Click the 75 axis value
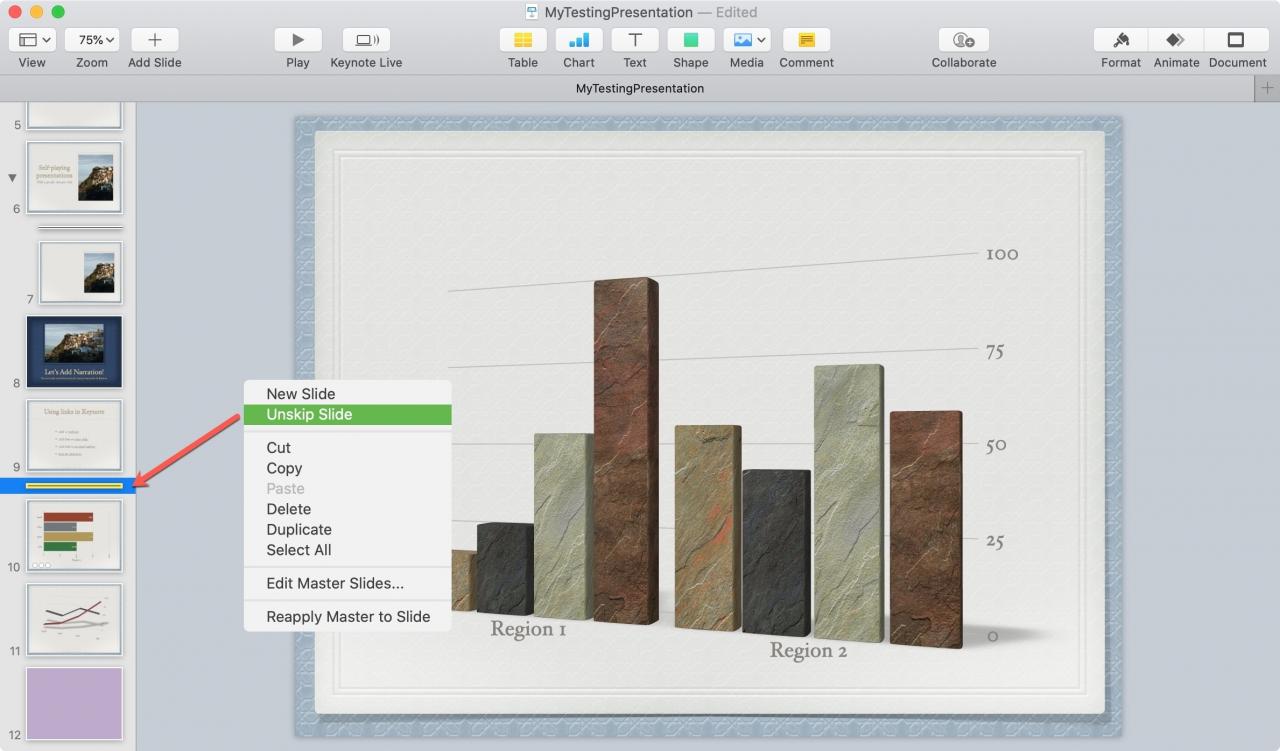Viewport: 1280px width, 751px height. (x=994, y=351)
